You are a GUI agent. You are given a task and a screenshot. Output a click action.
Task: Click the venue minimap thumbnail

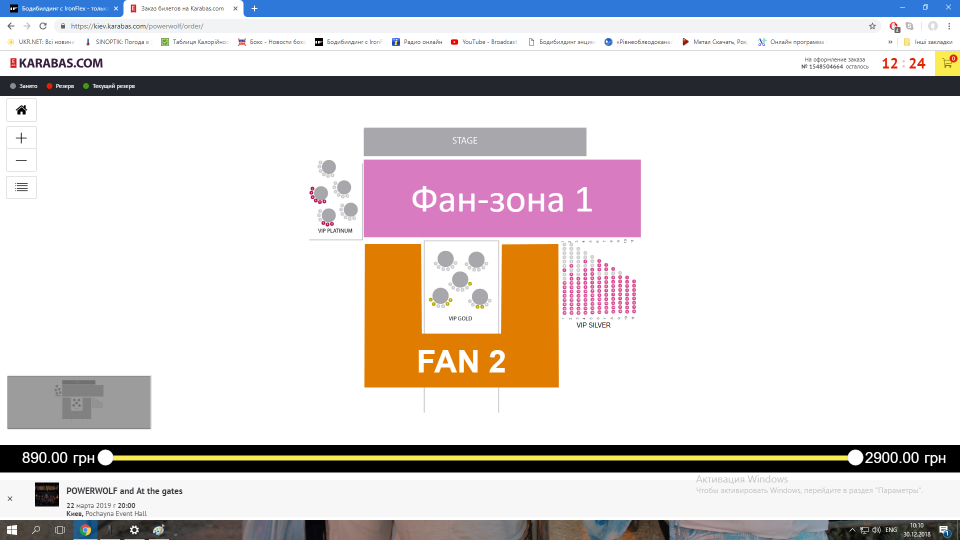(79, 402)
